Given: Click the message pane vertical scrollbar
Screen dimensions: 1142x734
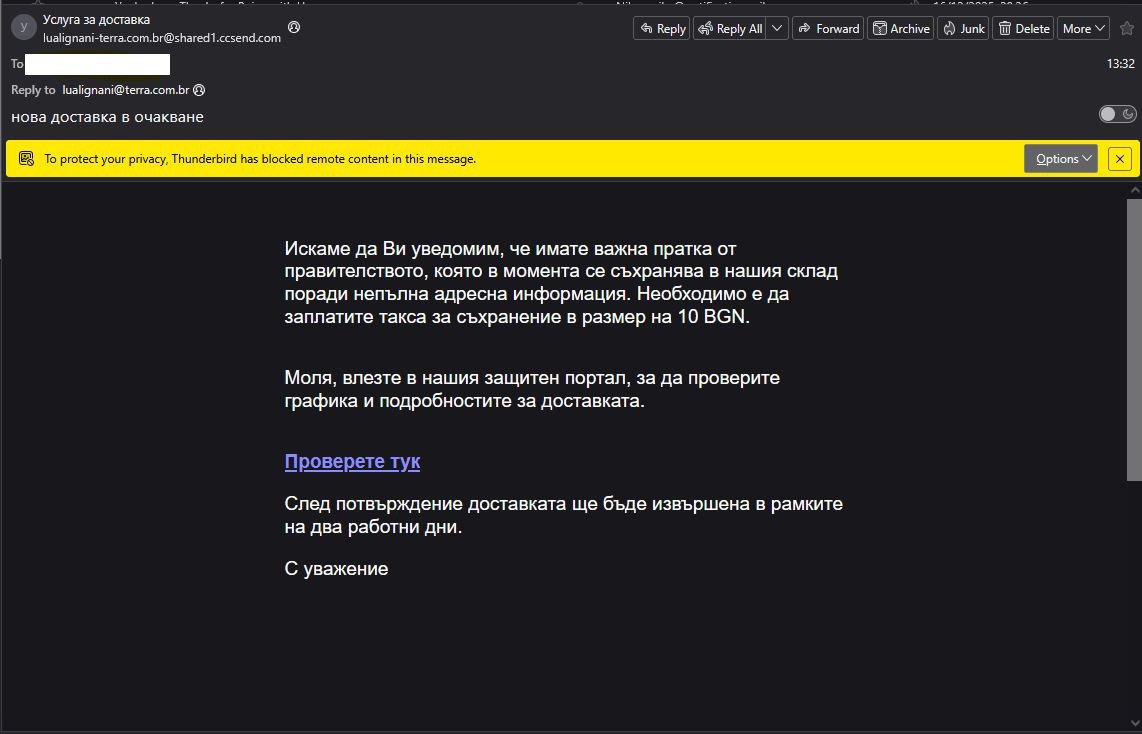Looking at the screenshot, I should point(1133,340).
